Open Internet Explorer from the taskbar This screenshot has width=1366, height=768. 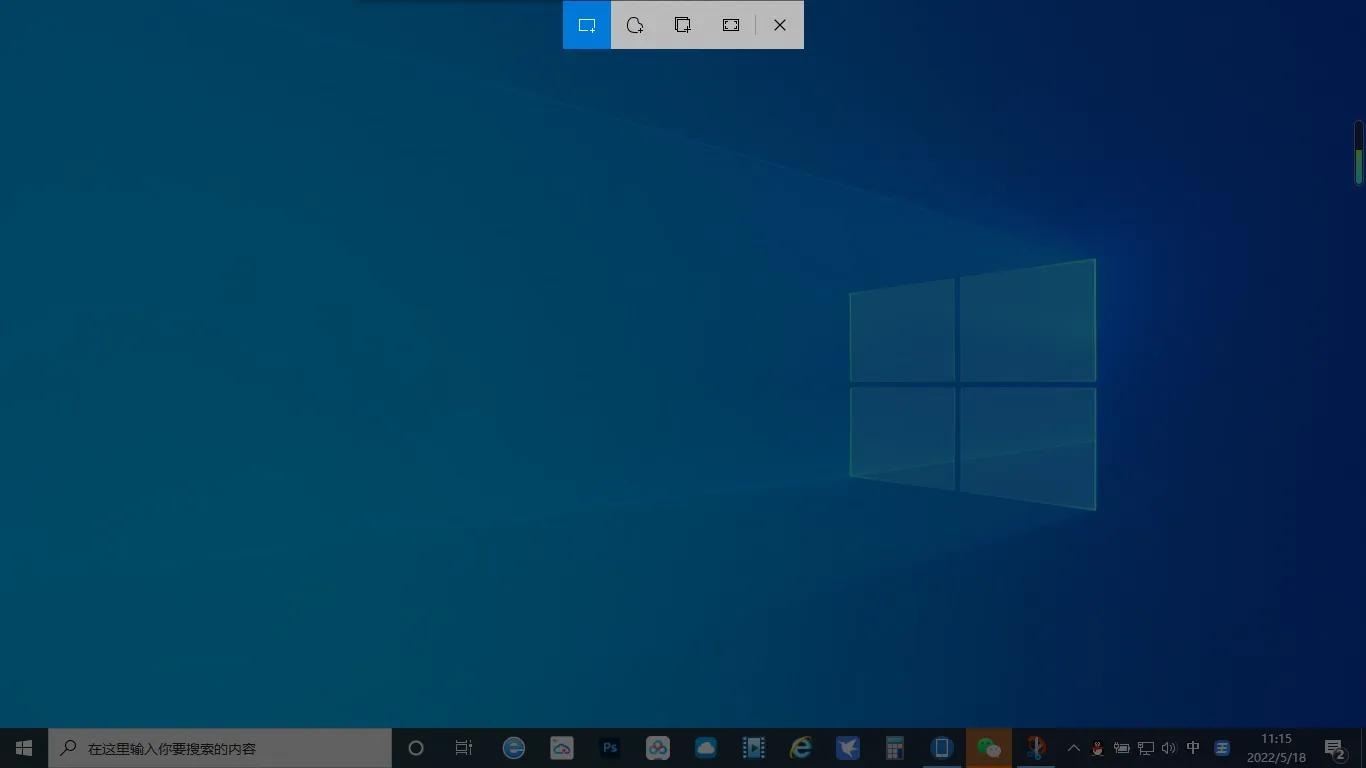point(801,748)
